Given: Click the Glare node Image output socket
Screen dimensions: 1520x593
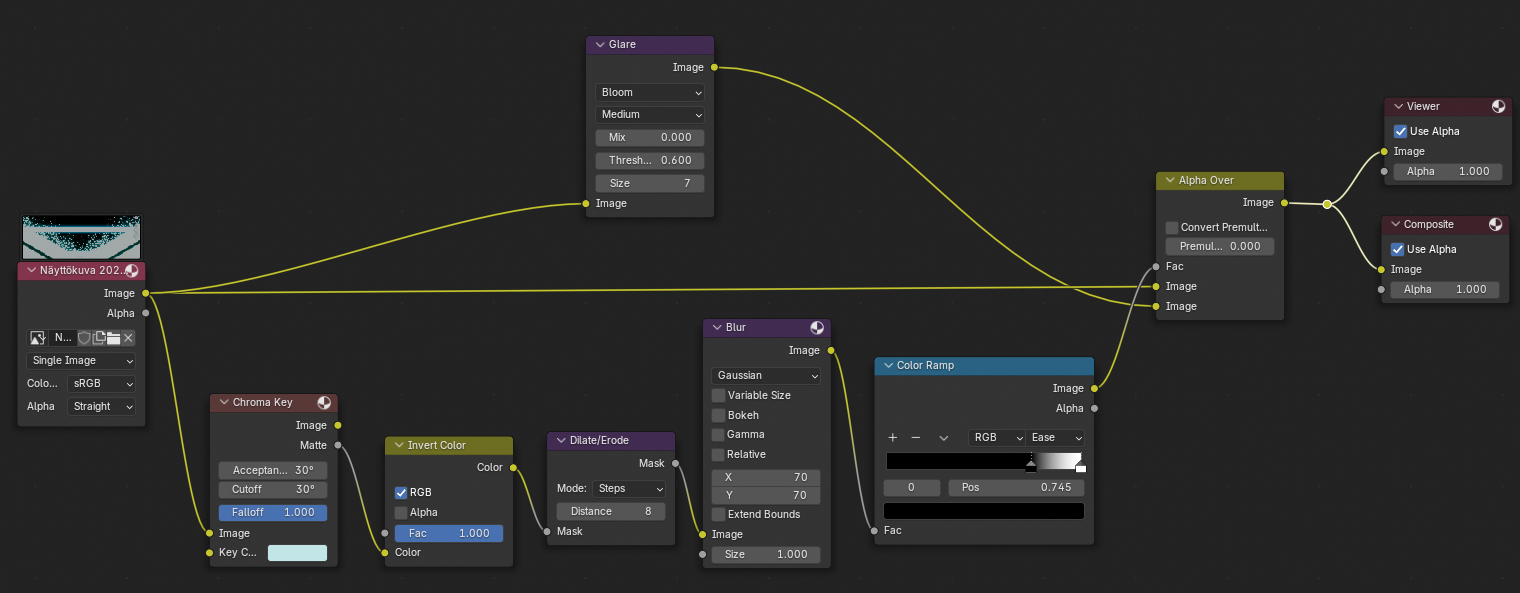Looking at the screenshot, I should click(x=714, y=67).
